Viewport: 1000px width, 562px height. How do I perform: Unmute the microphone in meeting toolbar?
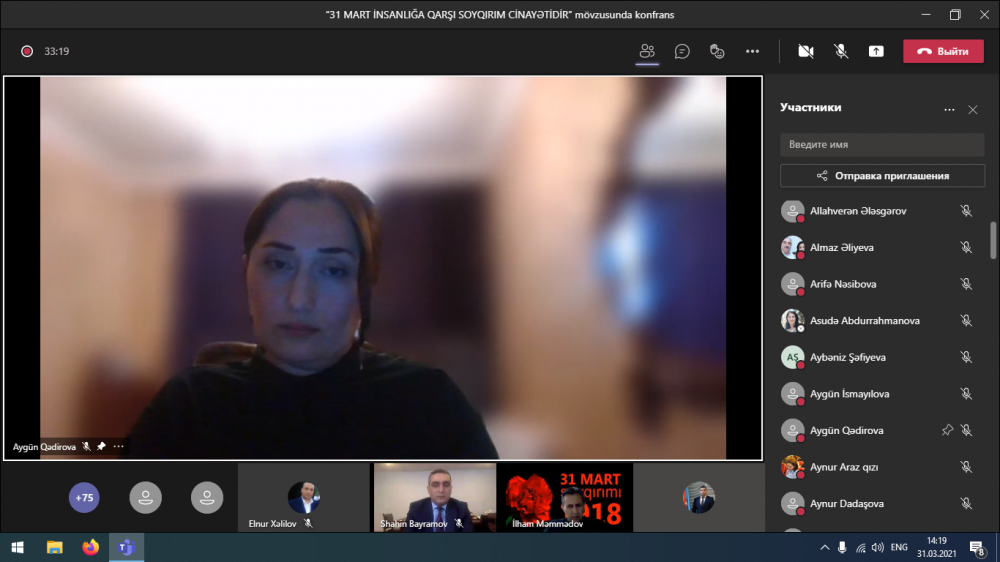pos(841,51)
